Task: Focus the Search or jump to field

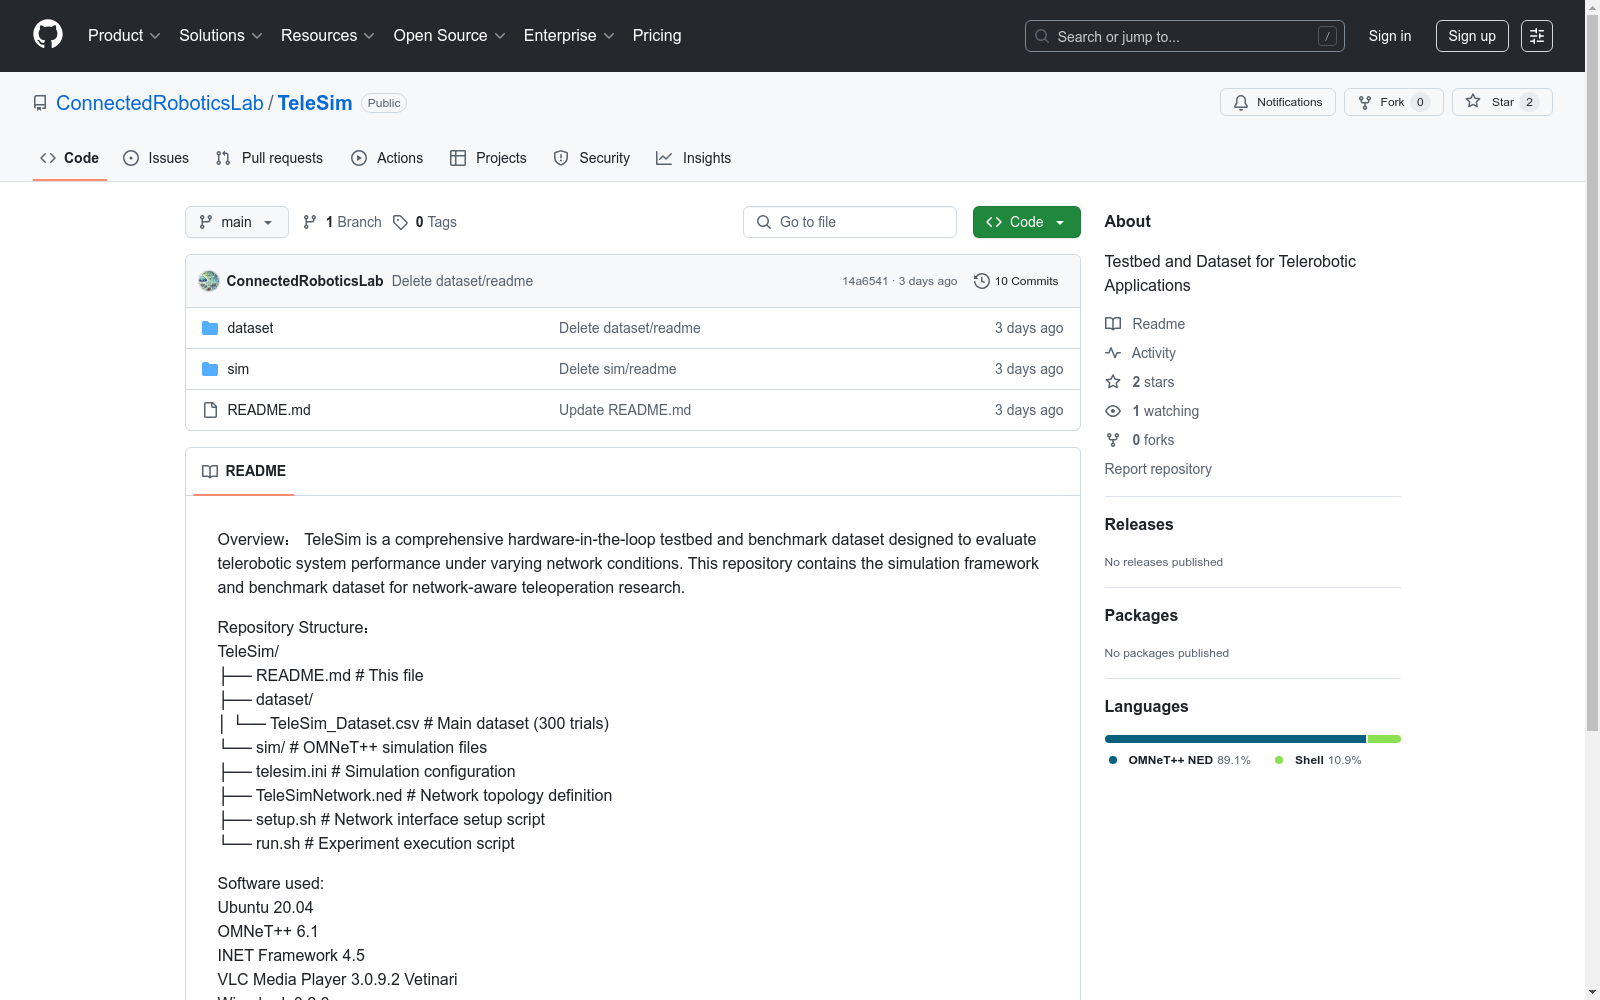Action: click(x=1185, y=36)
